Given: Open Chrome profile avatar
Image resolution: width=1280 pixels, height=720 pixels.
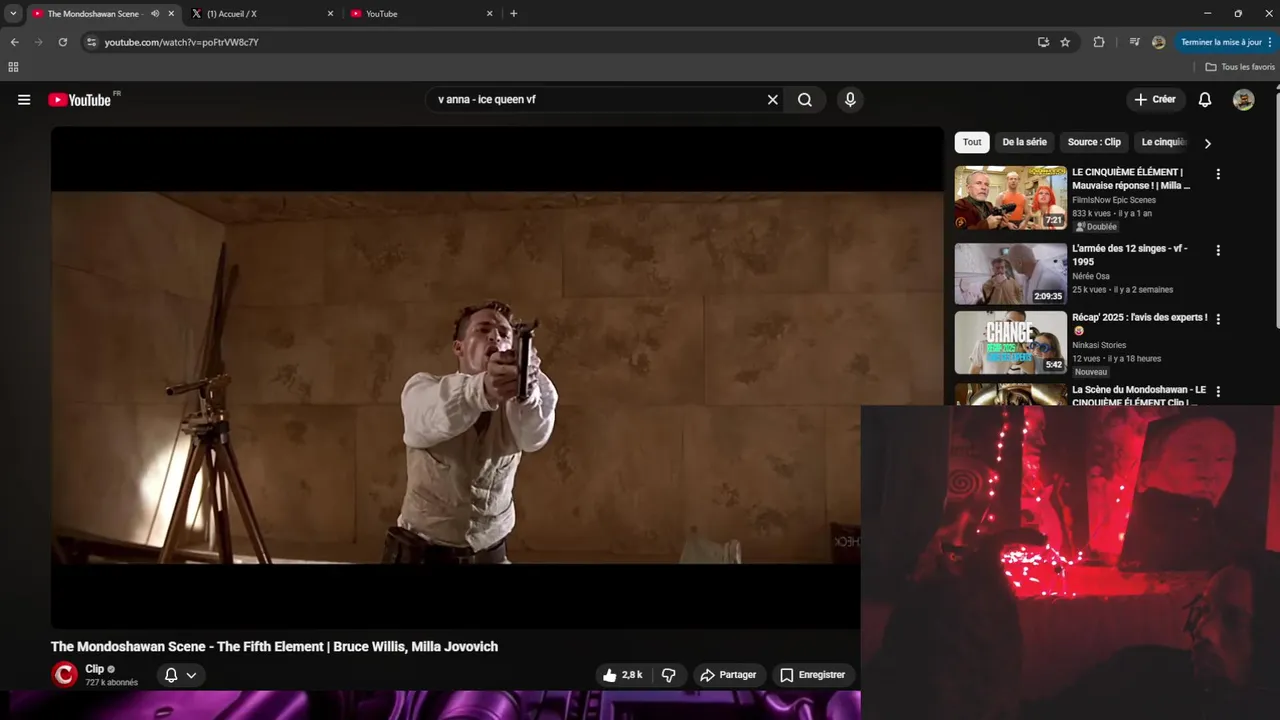Looking at the screenshot, I should 1158,42.
